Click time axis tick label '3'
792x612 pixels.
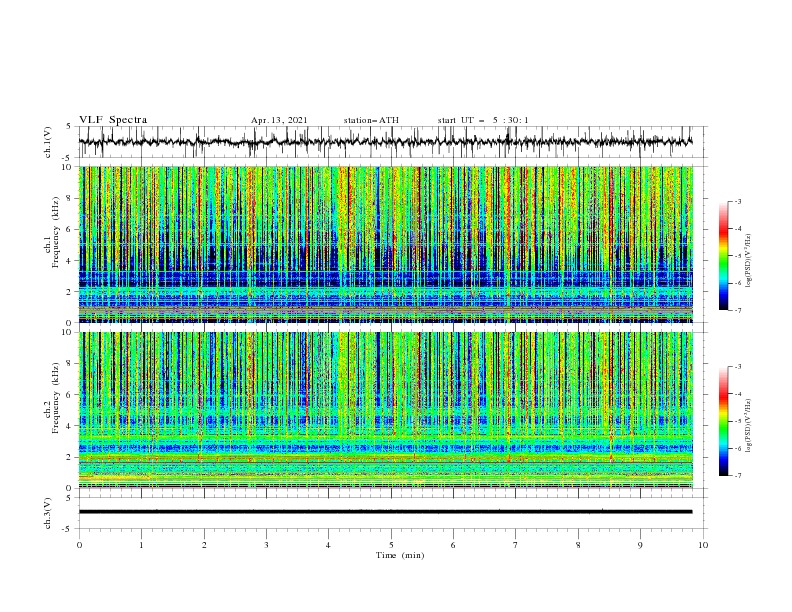coord(266,545)
